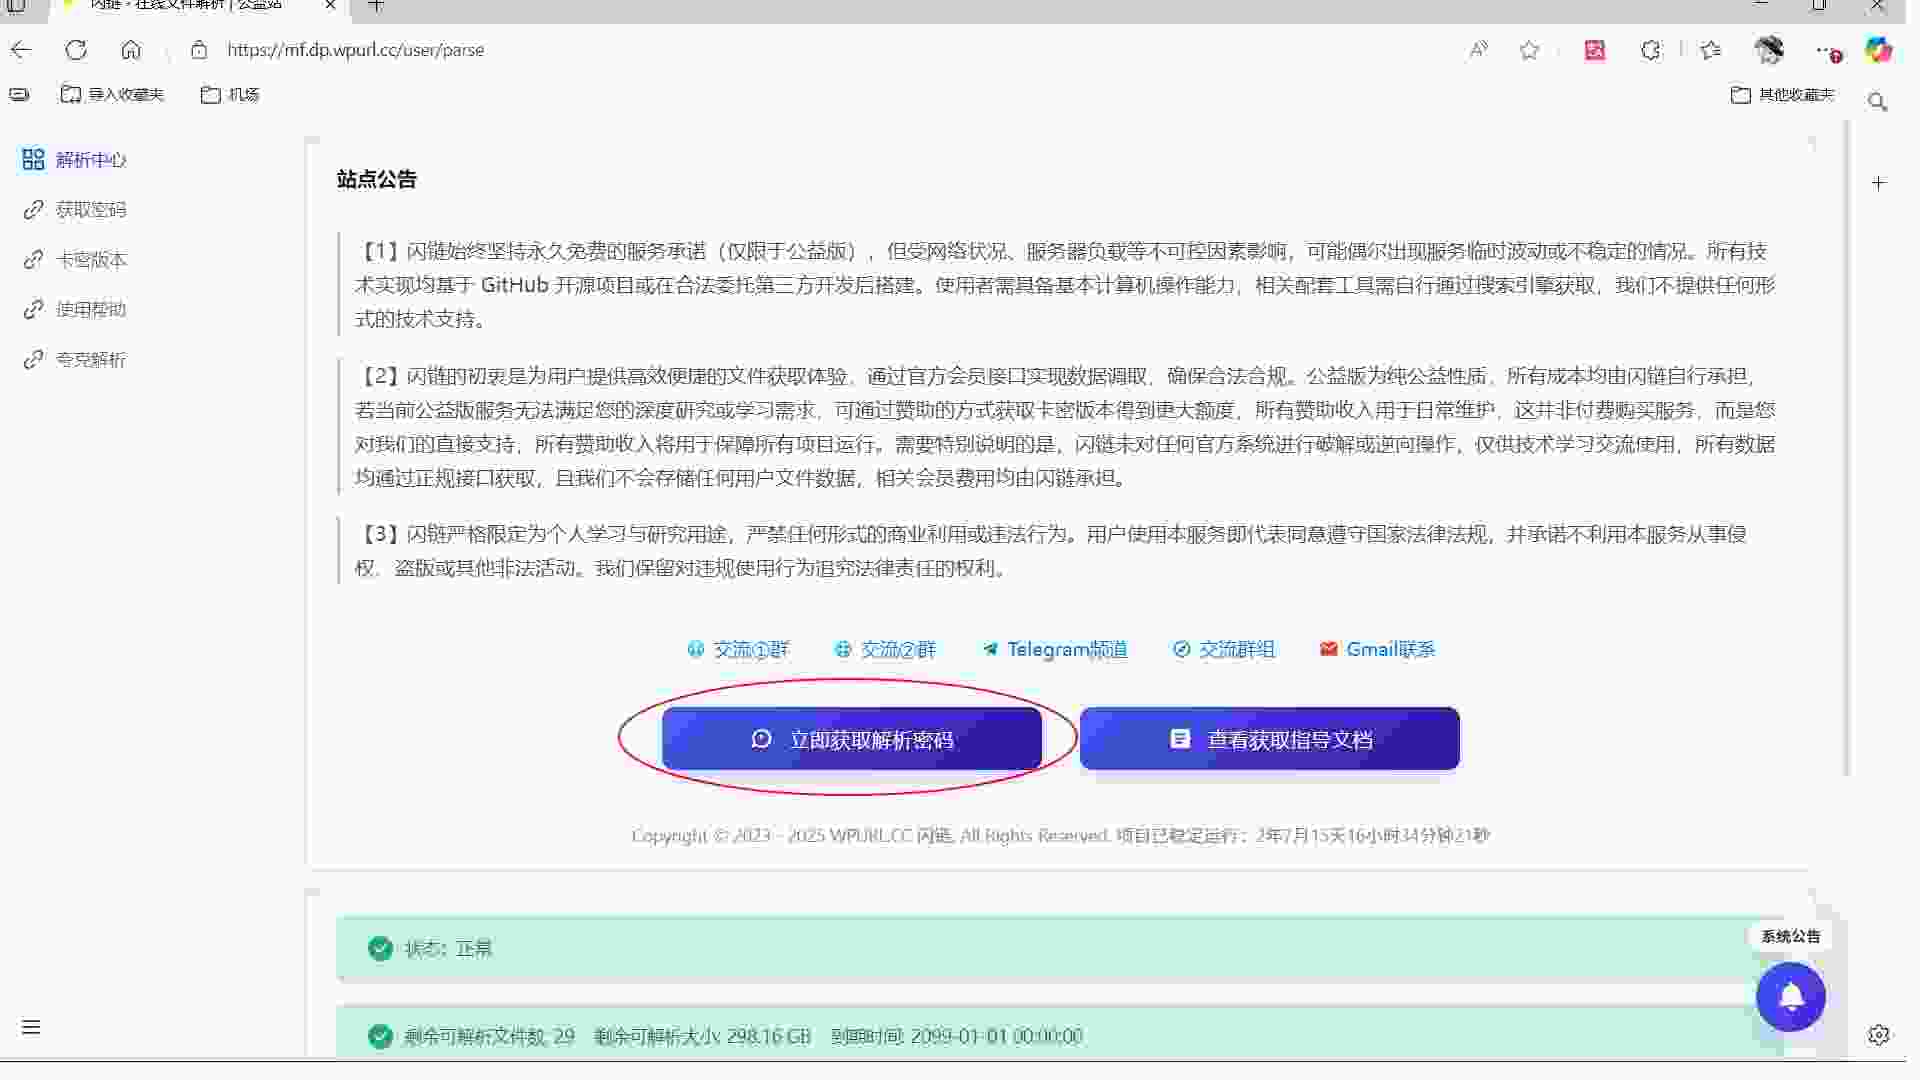This screenshot has width=1920, height=1080.
Task: Open 获取密码 sidebar item
Action: [x=90, y=210]
